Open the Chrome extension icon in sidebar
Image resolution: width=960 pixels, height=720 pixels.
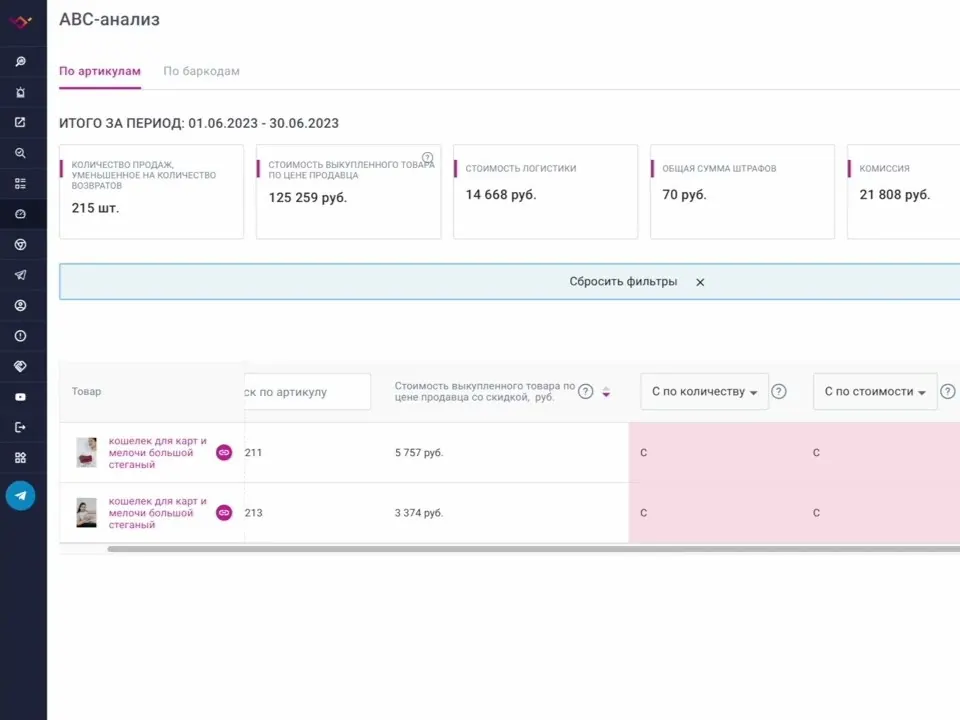tap(20, 245)
